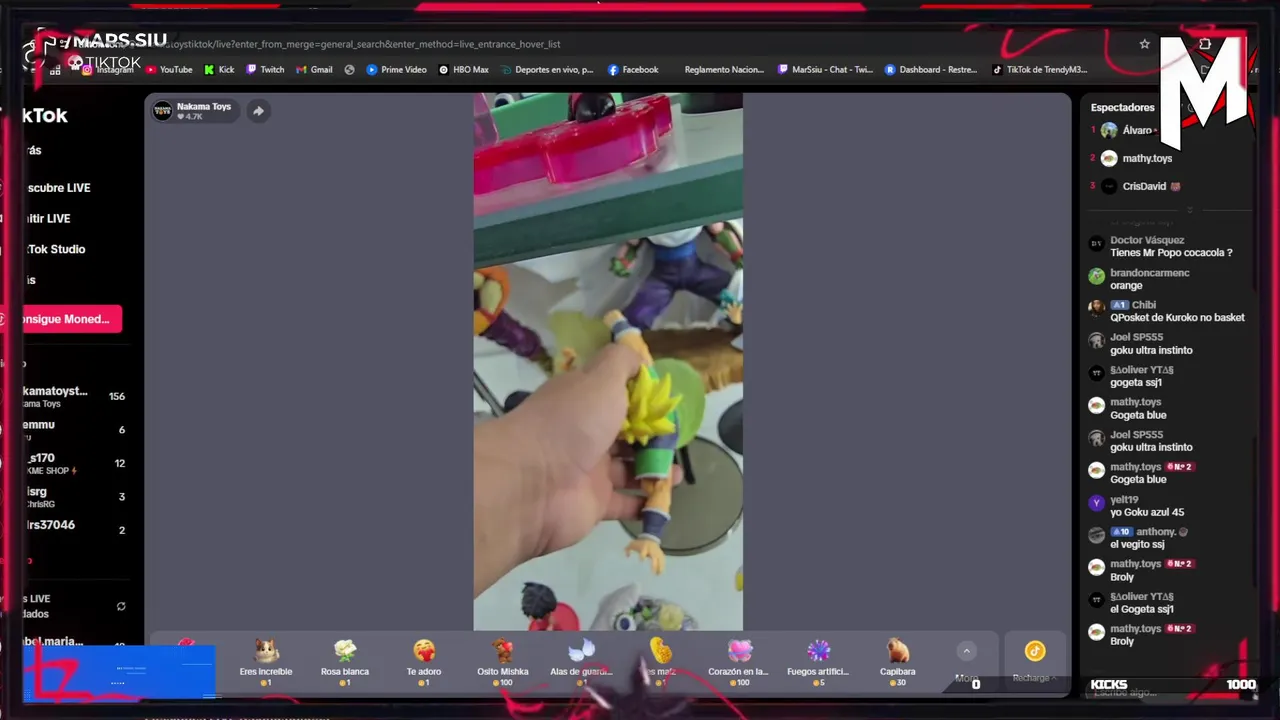Open the Twitch bookmark
The image size is (1280, 720).
coord(265,70)
